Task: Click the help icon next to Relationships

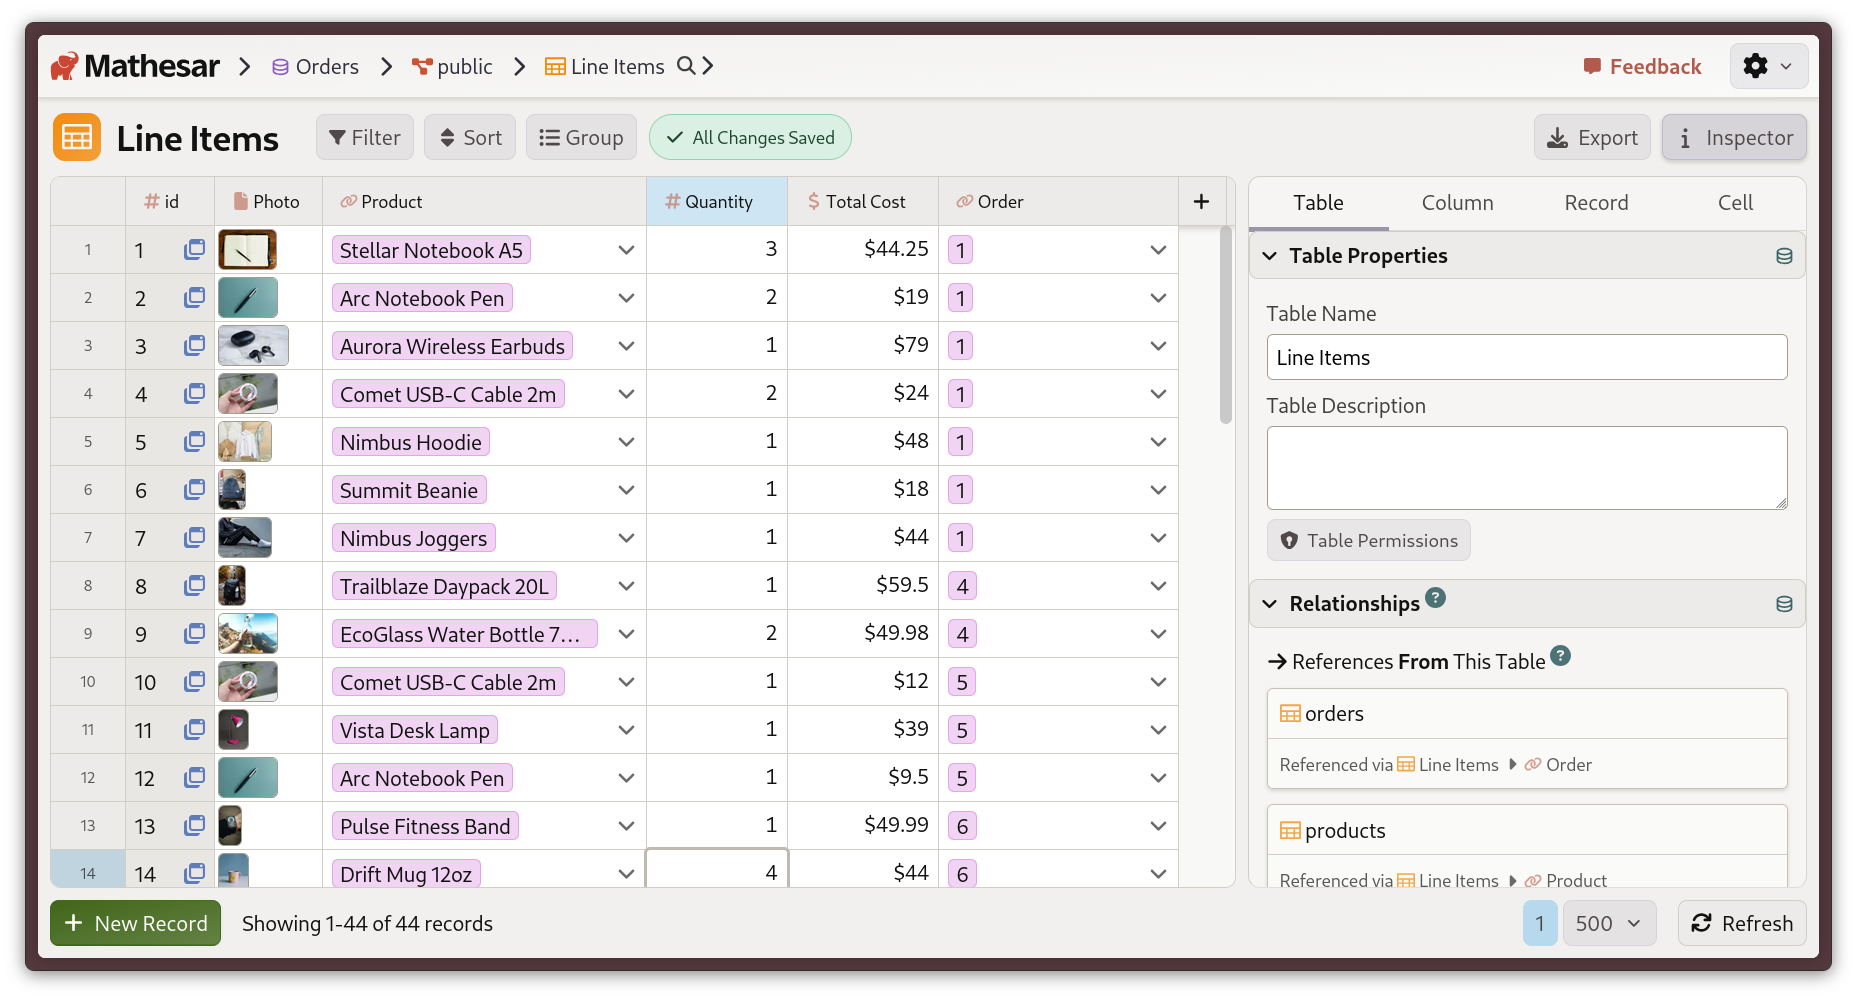Action: [1435, 598]
